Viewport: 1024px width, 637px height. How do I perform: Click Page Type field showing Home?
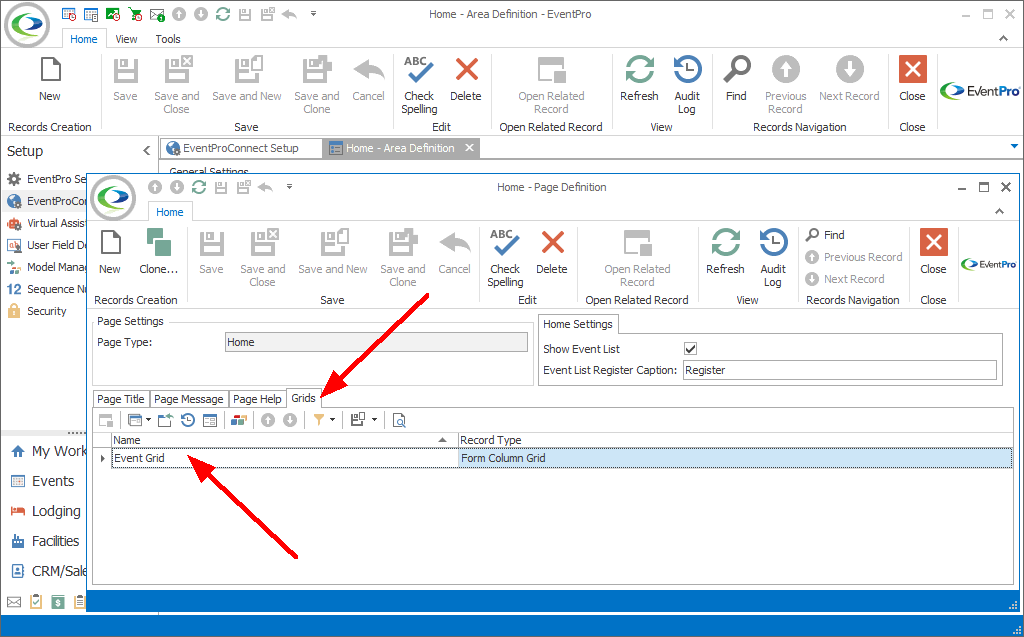(x=376, y=342)
